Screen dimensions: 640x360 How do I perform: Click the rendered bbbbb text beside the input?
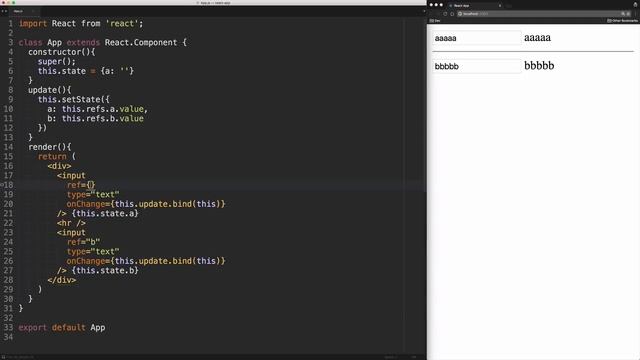pyautogui.click(x=539, y=65)
